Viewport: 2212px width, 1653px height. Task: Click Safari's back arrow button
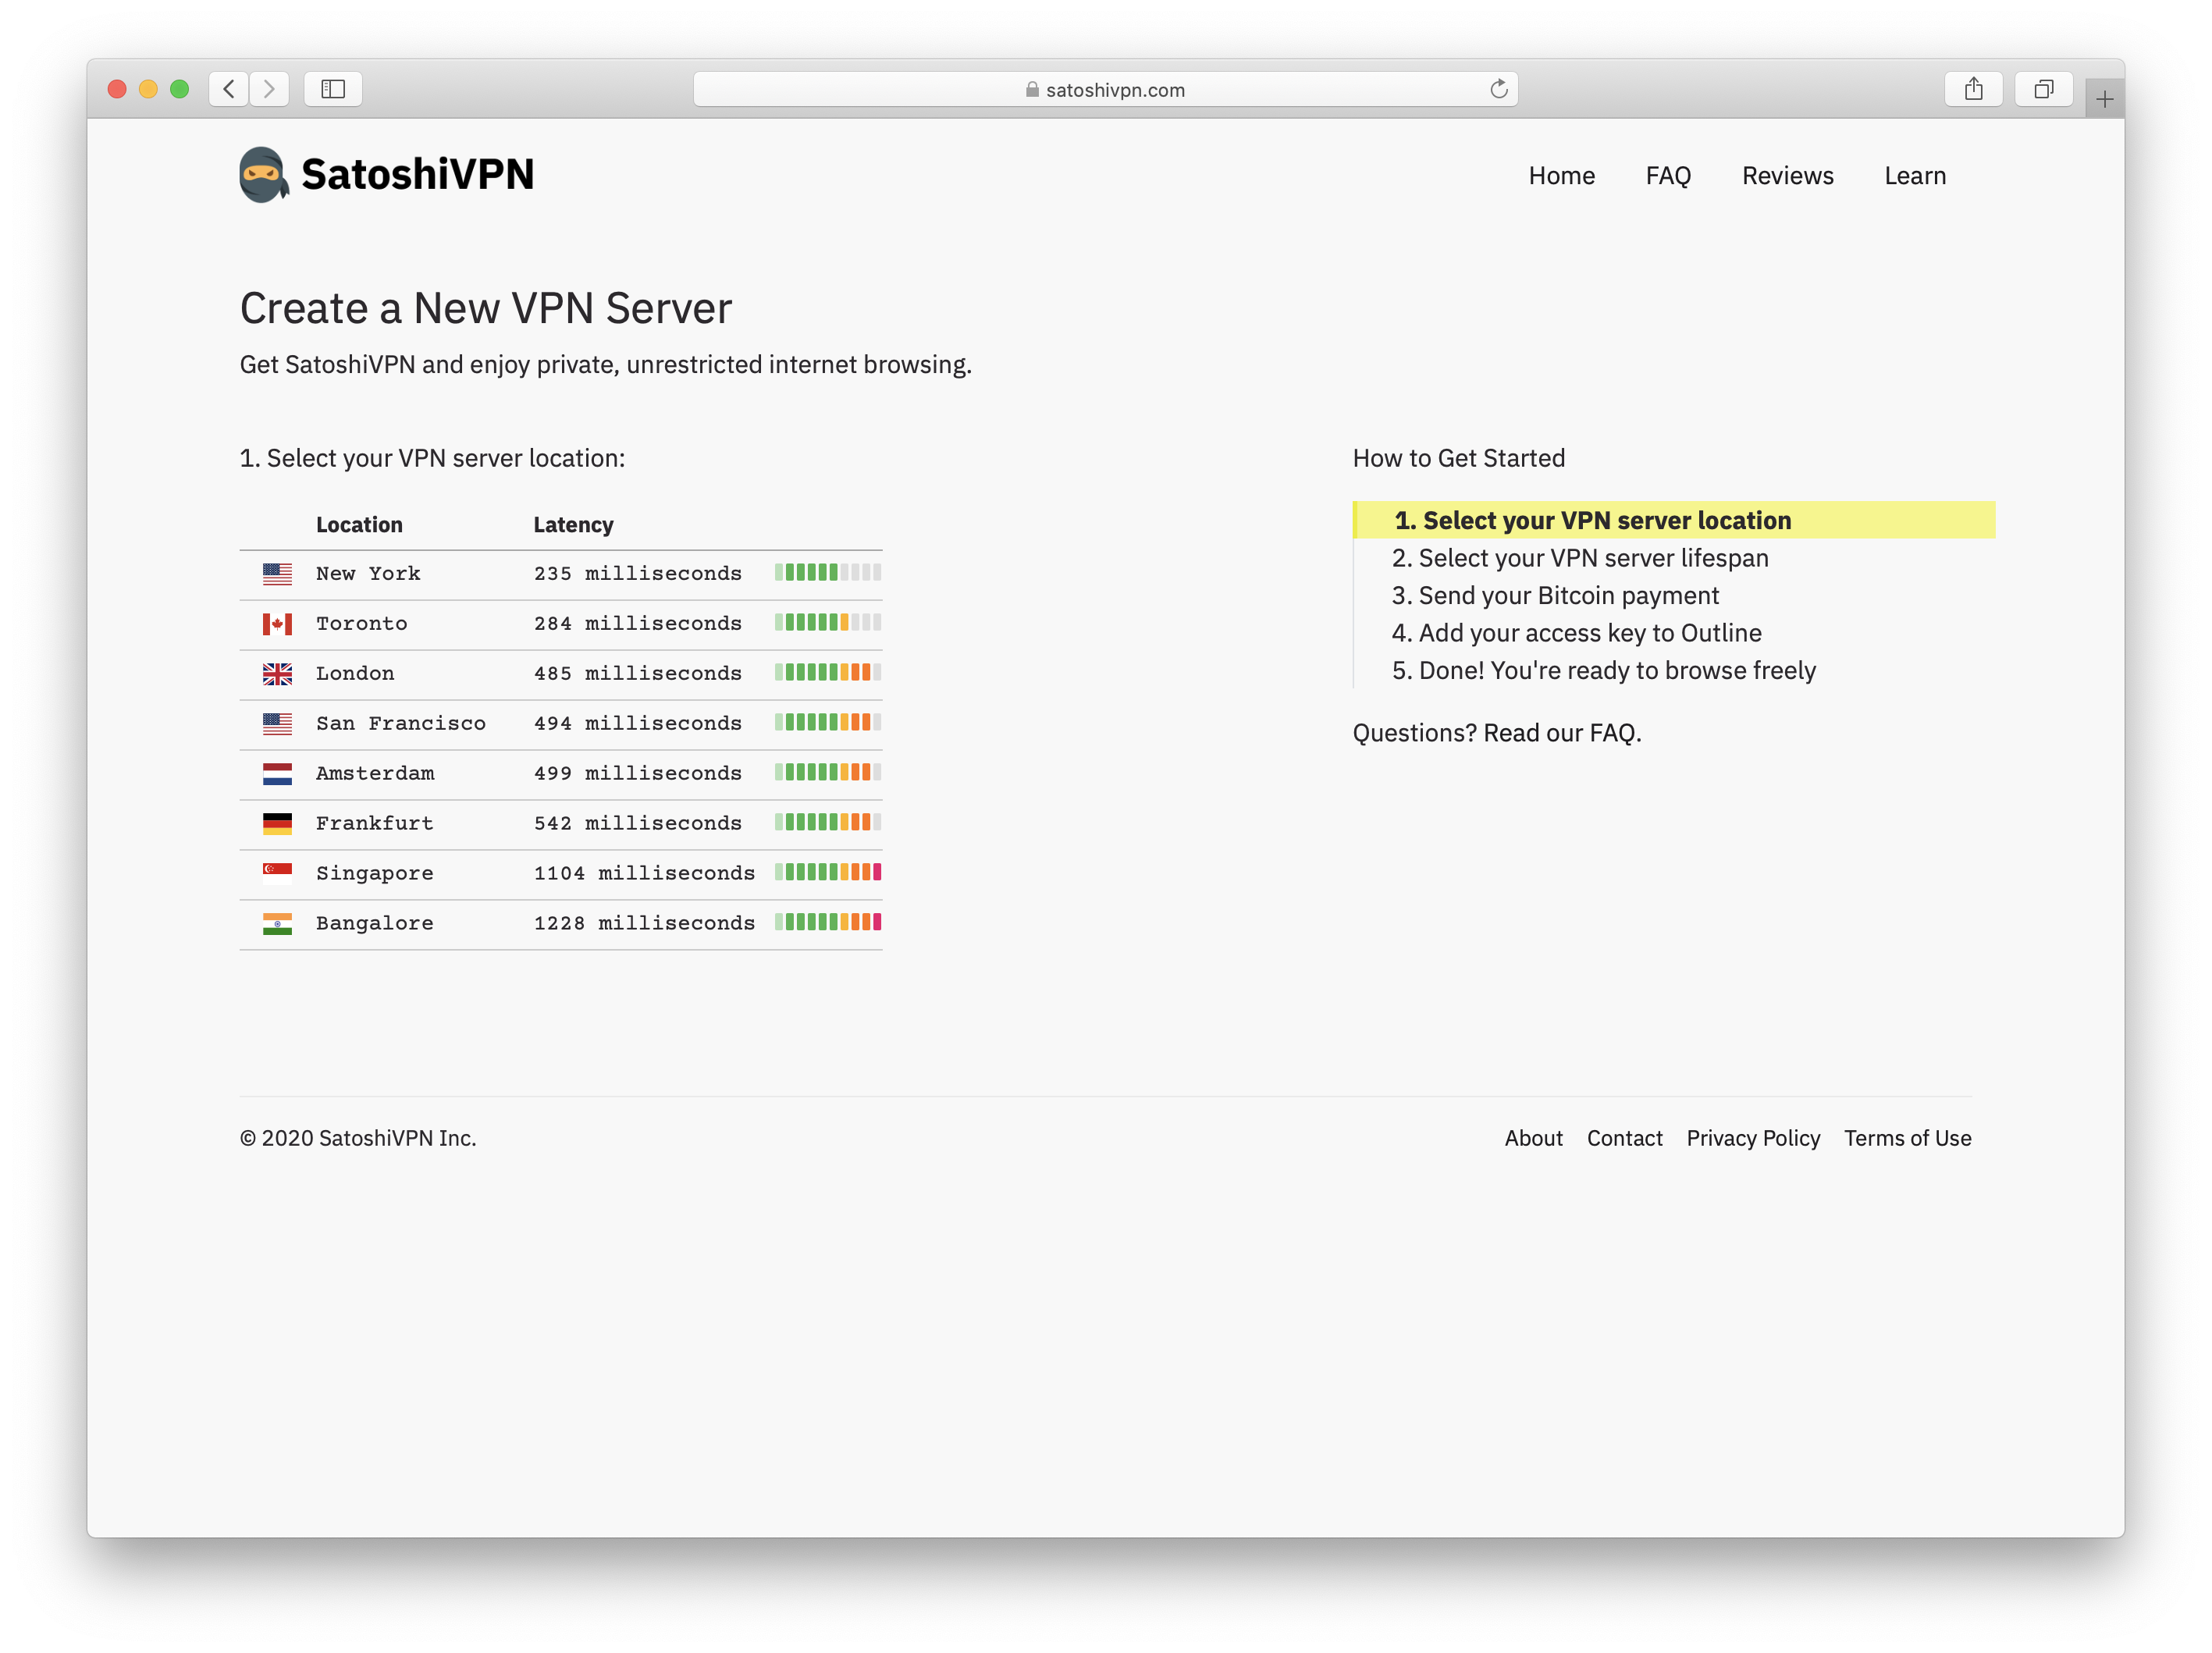click(229, 89)
